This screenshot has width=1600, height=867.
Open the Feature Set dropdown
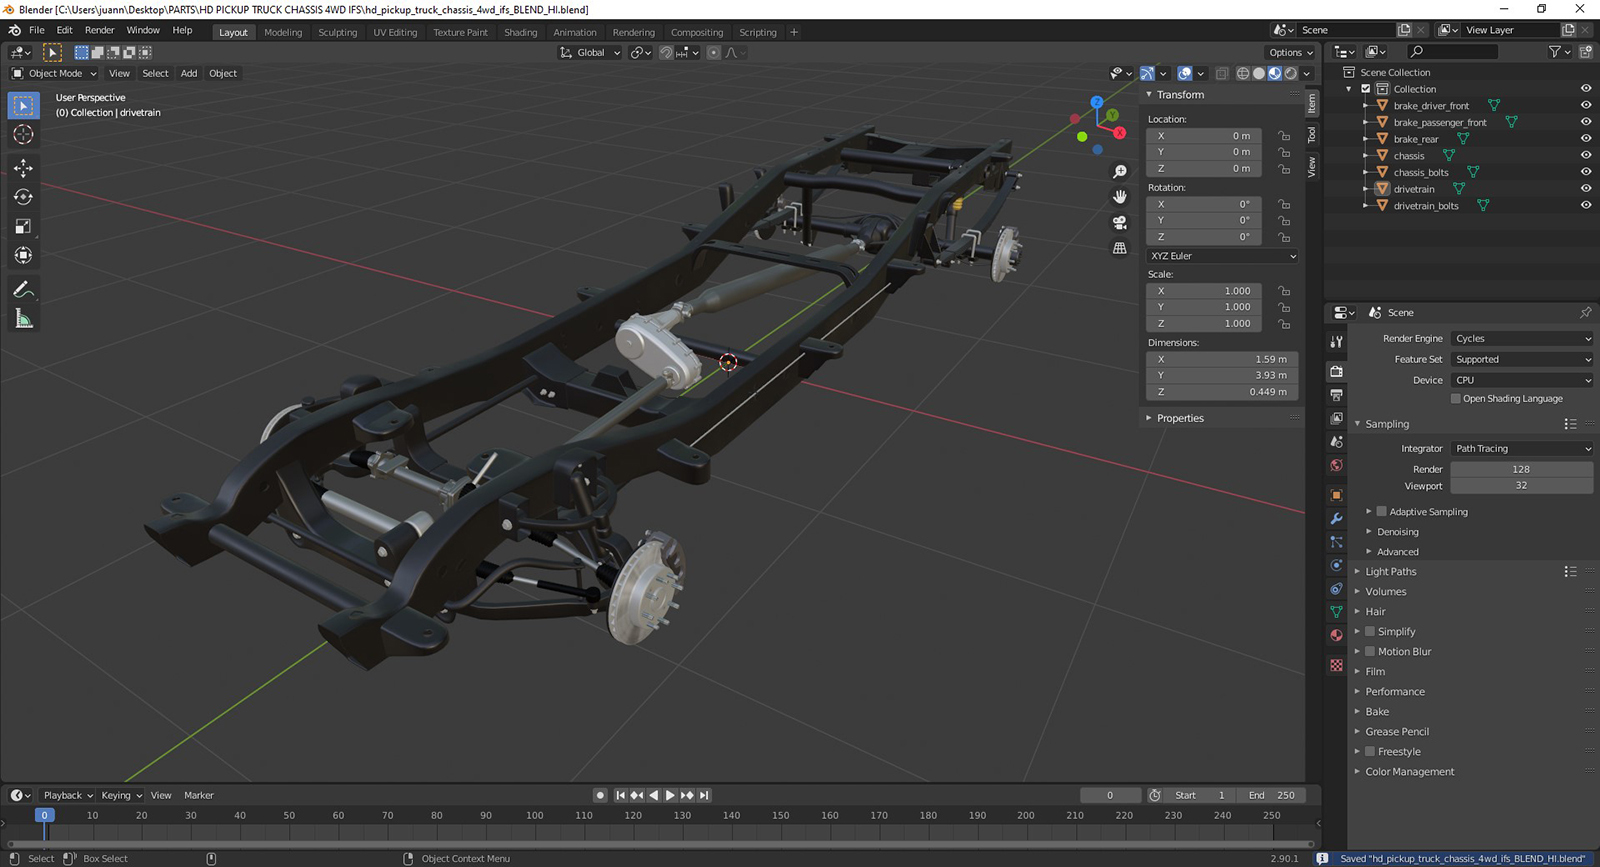[1522, 359]
